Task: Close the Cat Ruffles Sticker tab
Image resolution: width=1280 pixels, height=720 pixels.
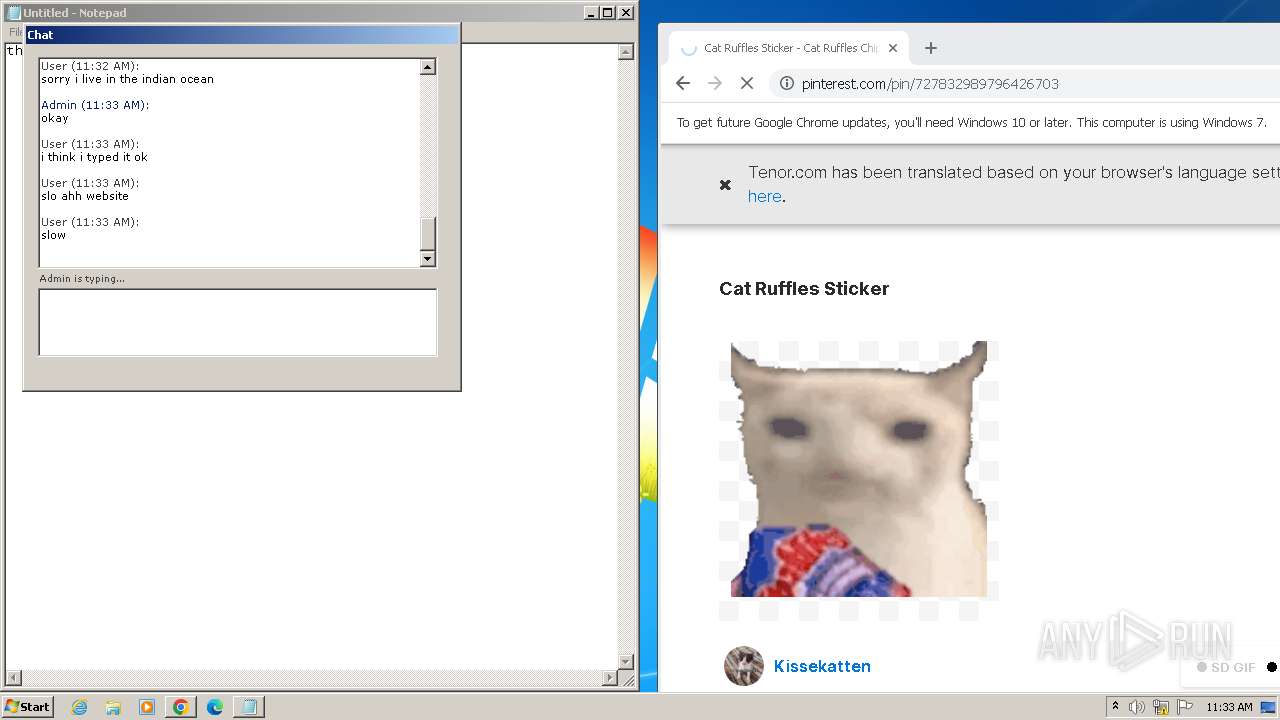Action: coord(893,48)
